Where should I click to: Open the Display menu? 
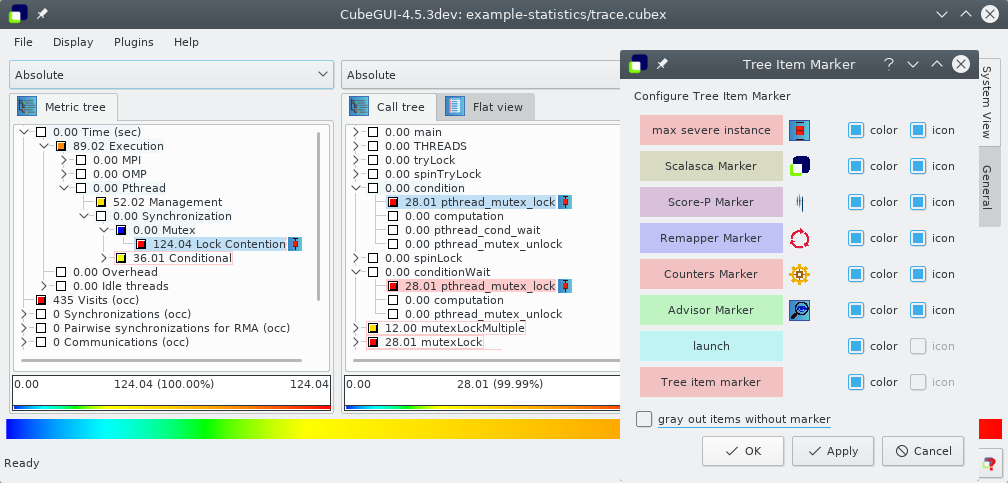point(73,42)
